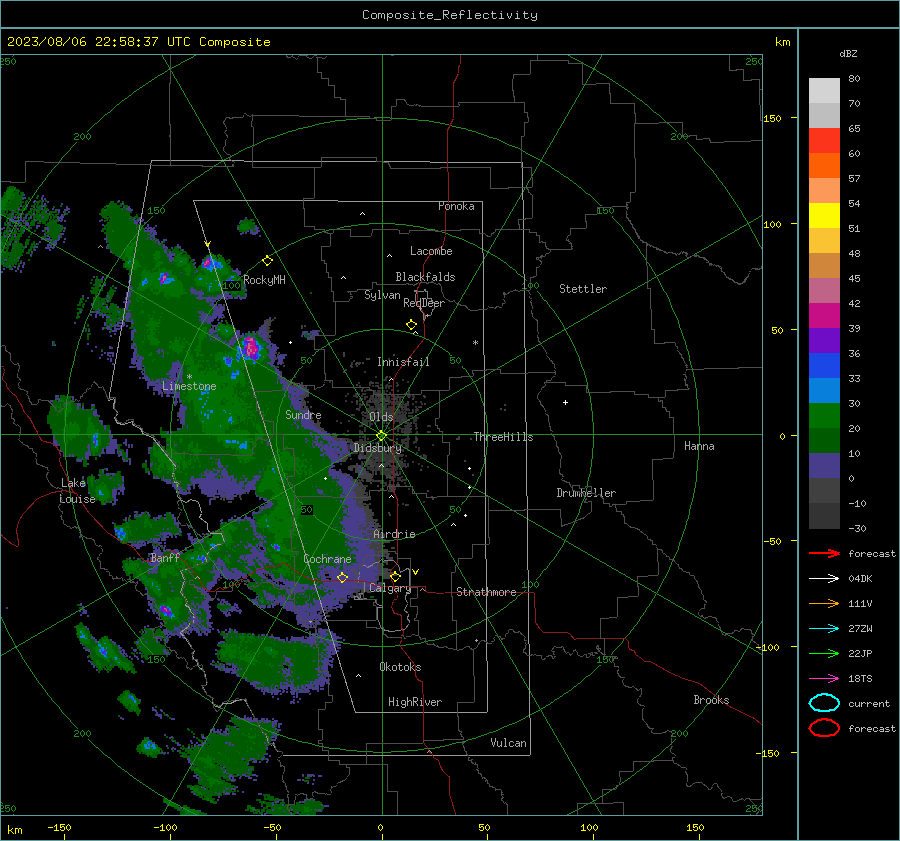Click the 27ZW legend label
Screen dimensions: 900x841
(860, 629)
